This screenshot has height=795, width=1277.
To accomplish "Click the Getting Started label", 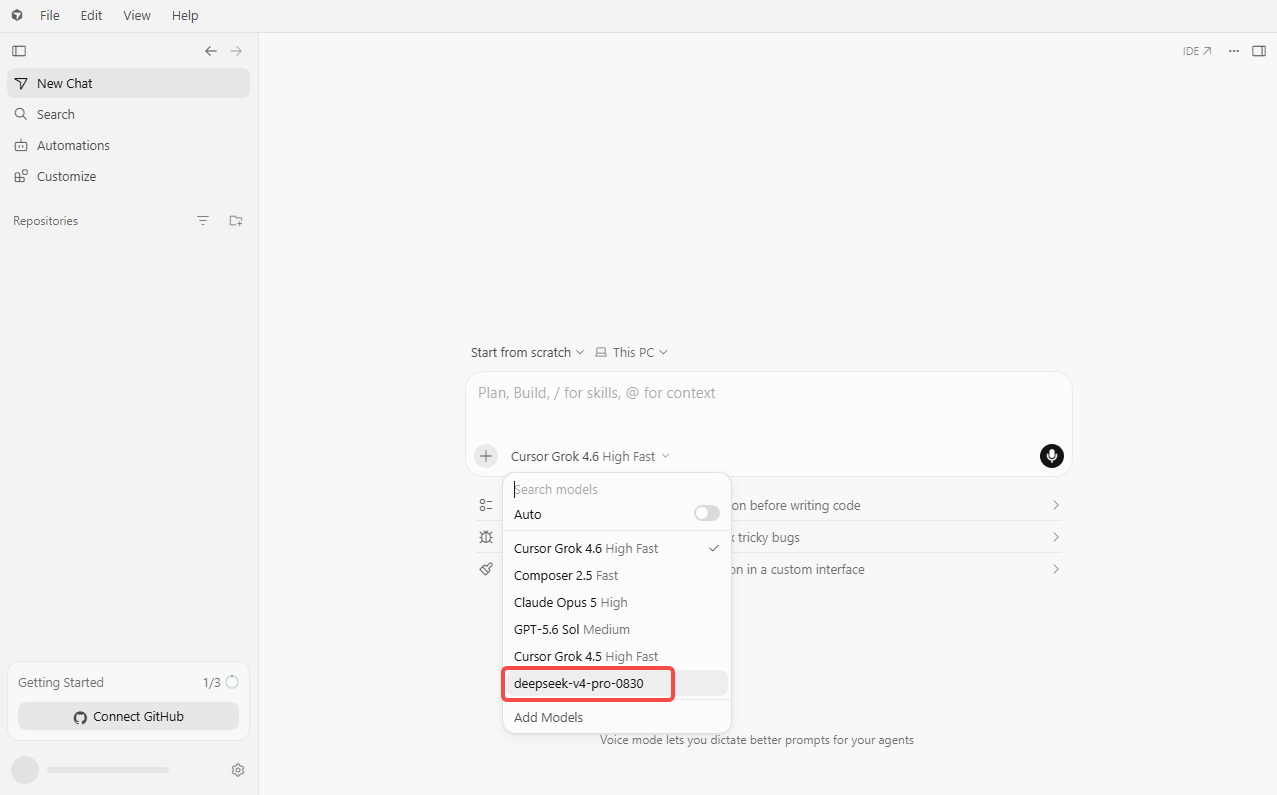I will coord(61,682).
